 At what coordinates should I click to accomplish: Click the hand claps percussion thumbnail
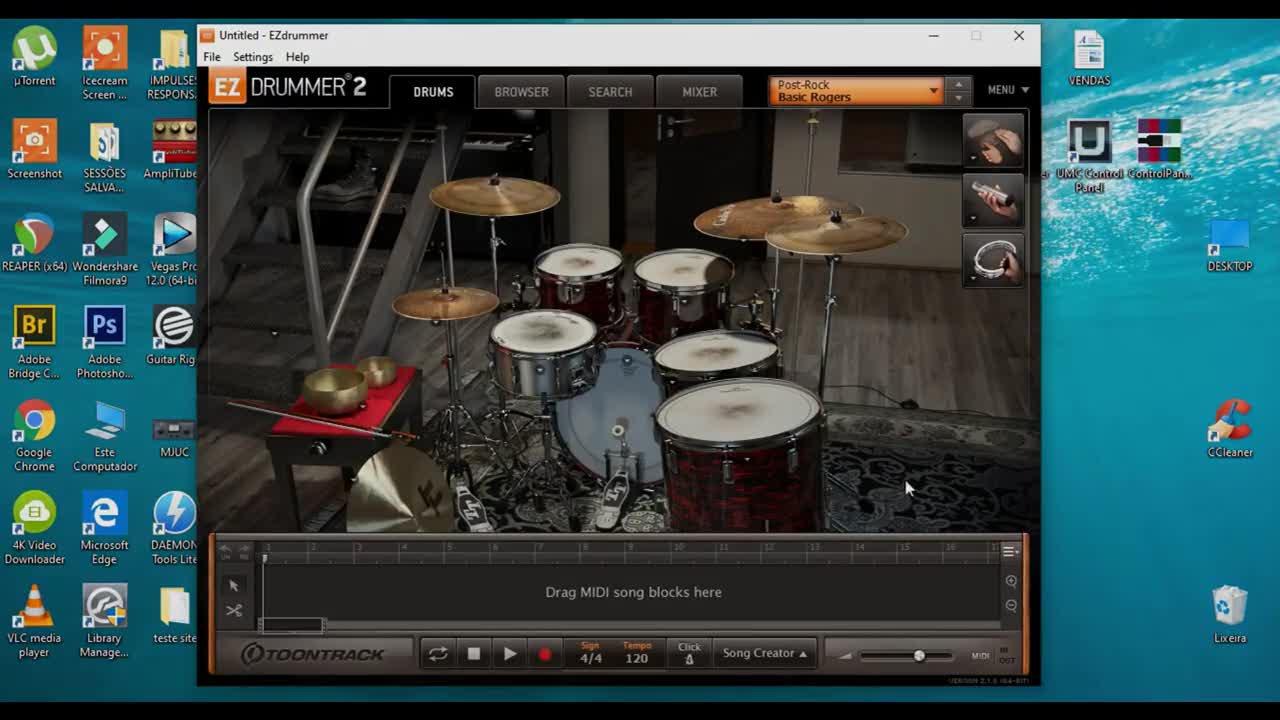click(993, 141)
